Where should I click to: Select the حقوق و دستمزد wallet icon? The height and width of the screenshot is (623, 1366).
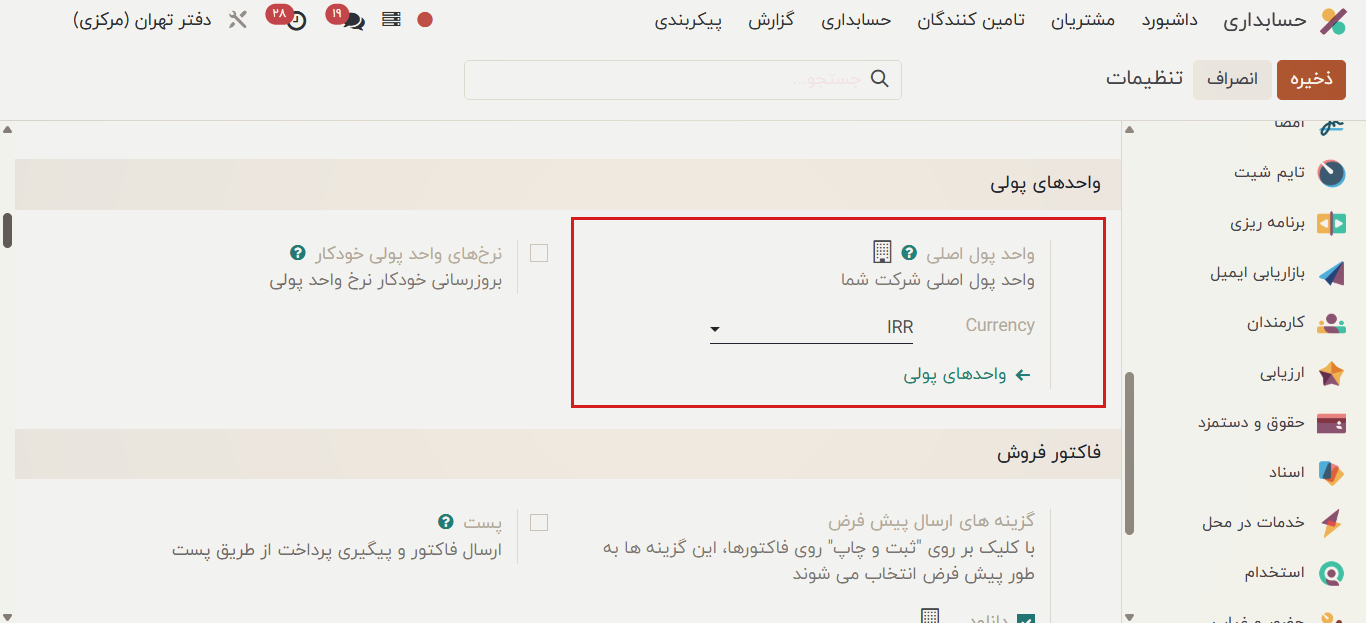coord(1331,423)
